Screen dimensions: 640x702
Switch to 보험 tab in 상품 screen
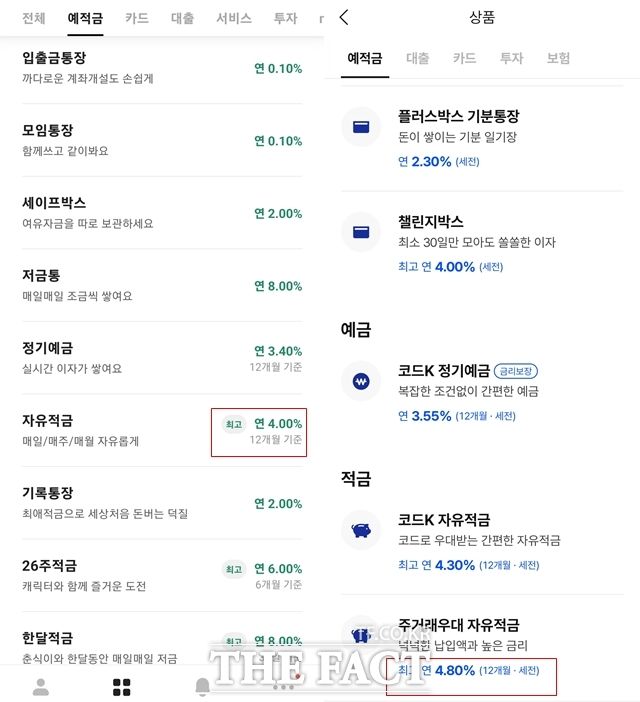tap(558, 58)
